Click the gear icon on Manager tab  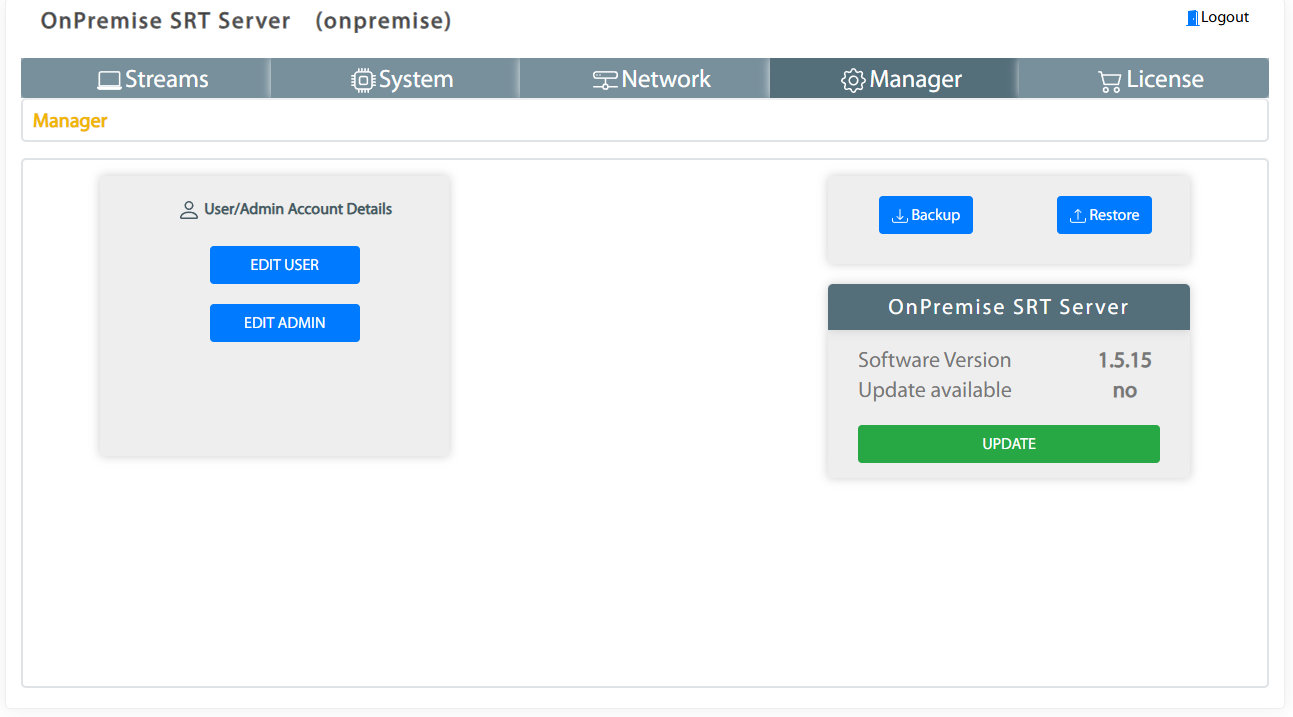pos(853,80)
